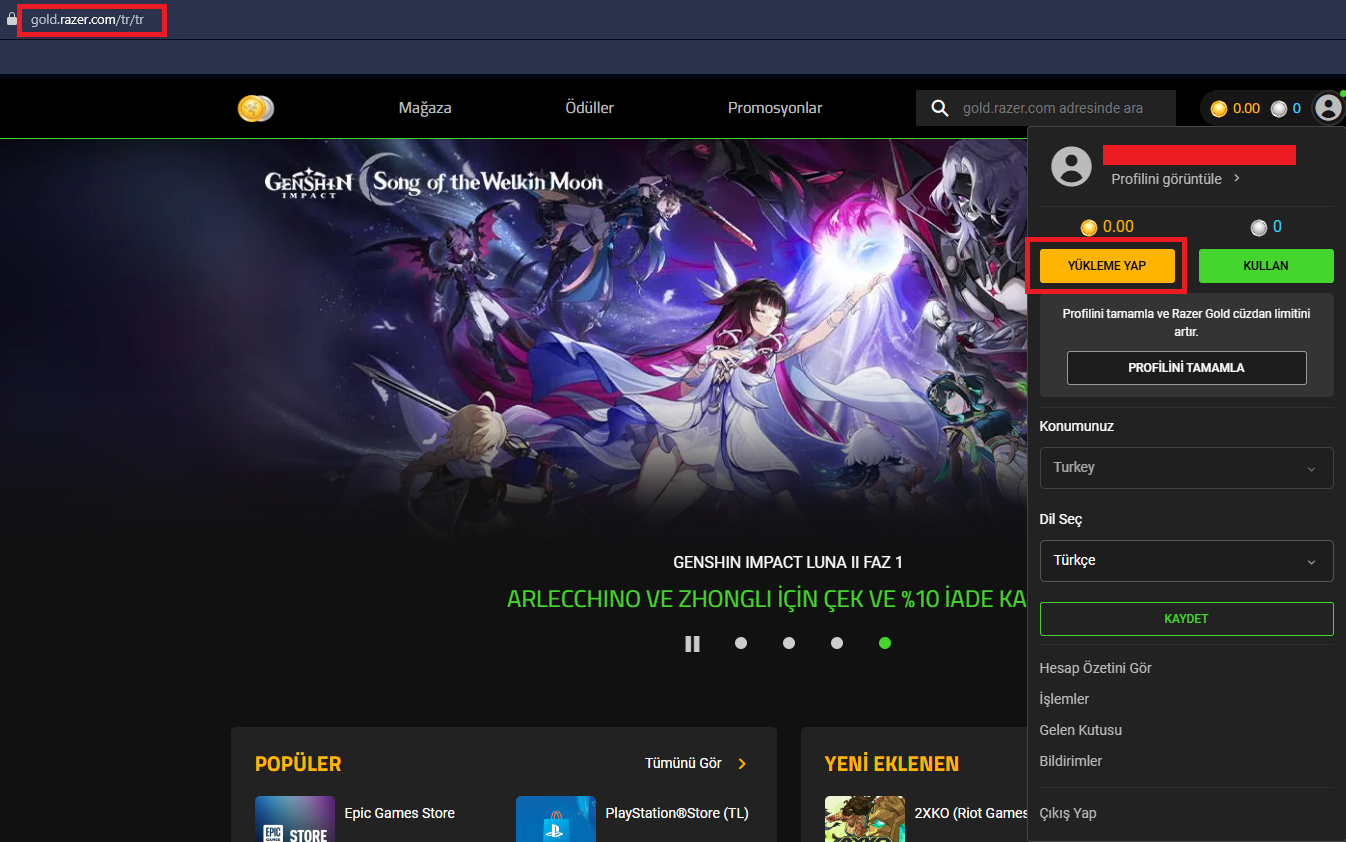Open the PlayStation Store (TL) thumbnail
Screen dimensions: 1346x842
(x=556, y=819)
